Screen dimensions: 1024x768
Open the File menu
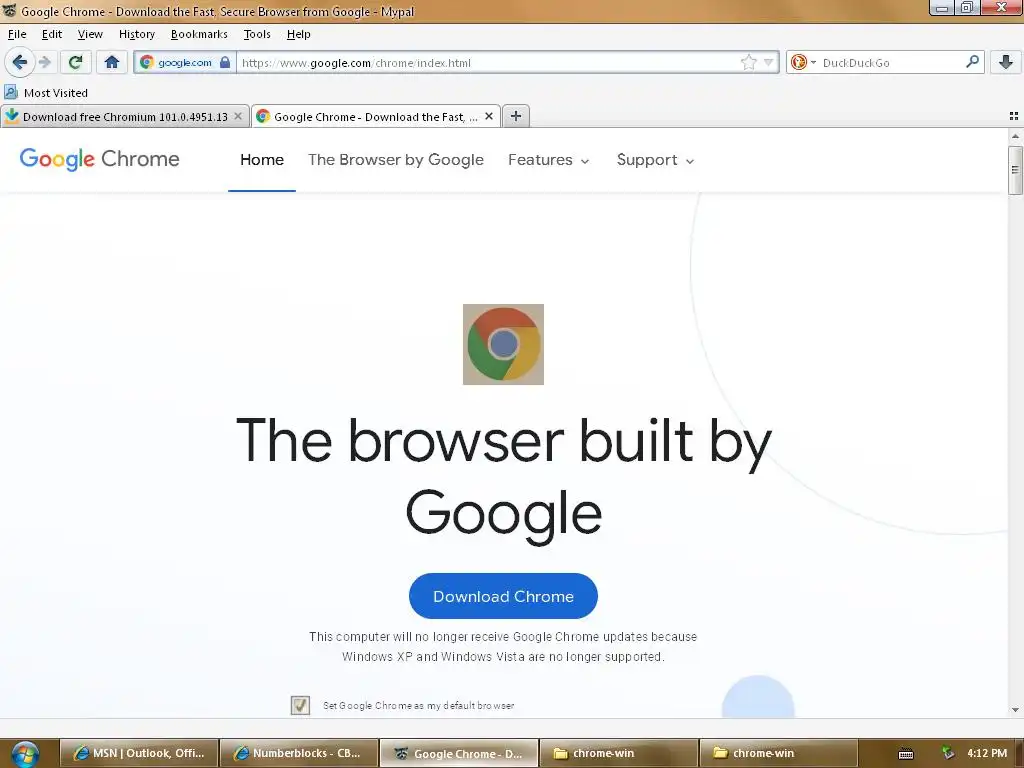coord(17,34)
